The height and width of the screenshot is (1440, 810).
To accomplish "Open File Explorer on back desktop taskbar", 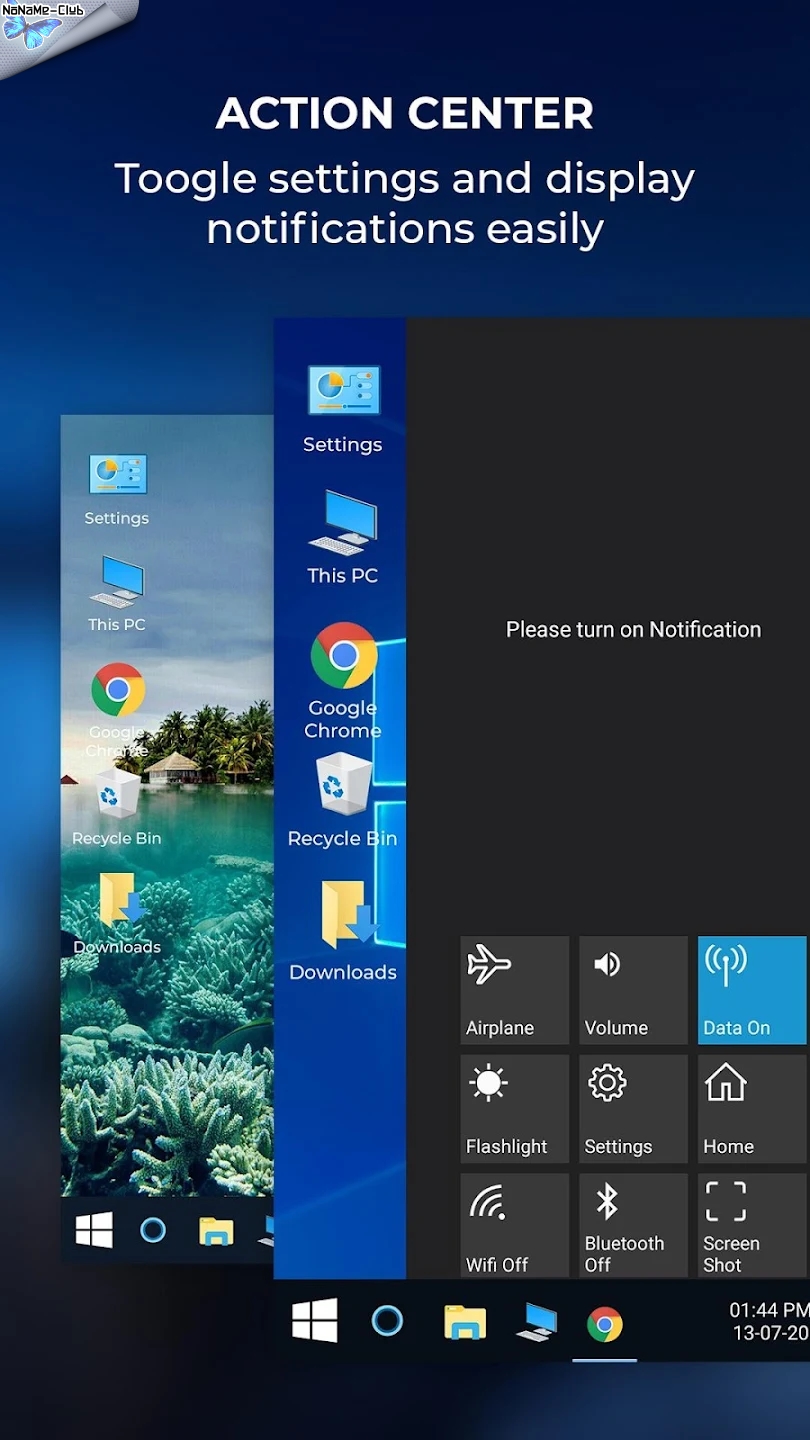I will tap(216, 1231).
